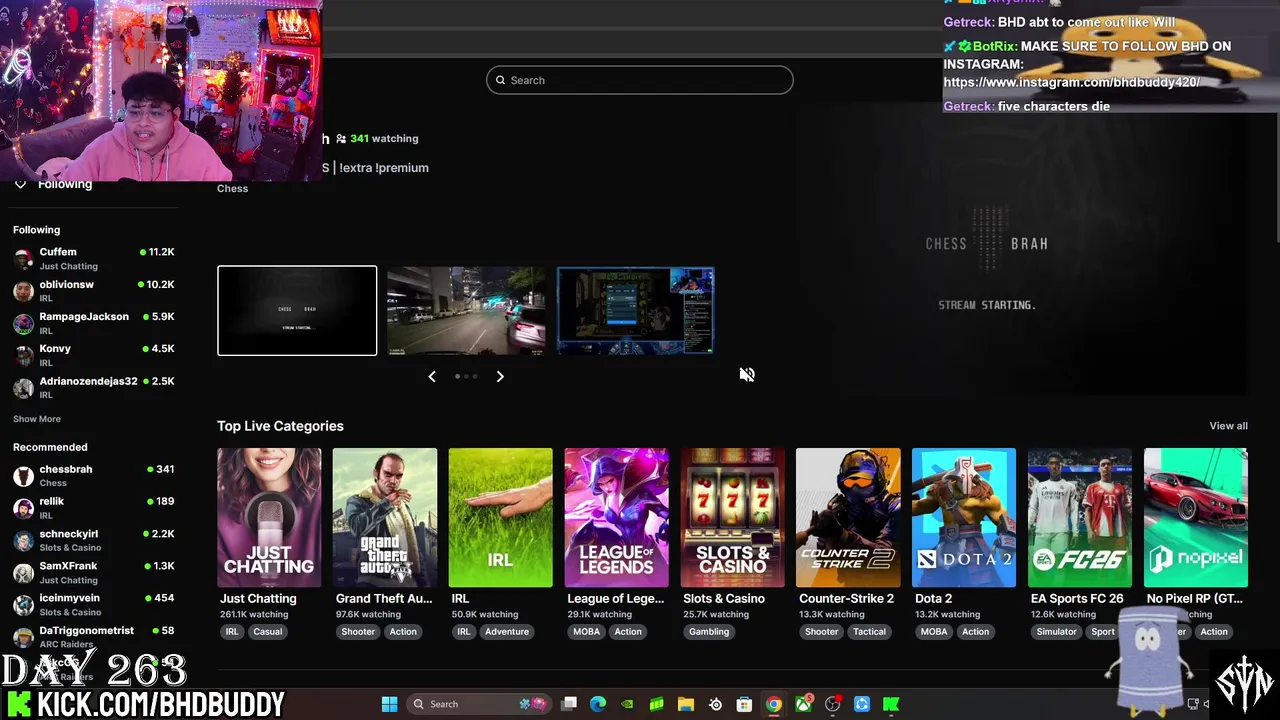Open the Grand Theft Auto V category
Screen dimensions: 1280x720
[x=385, y=517]
